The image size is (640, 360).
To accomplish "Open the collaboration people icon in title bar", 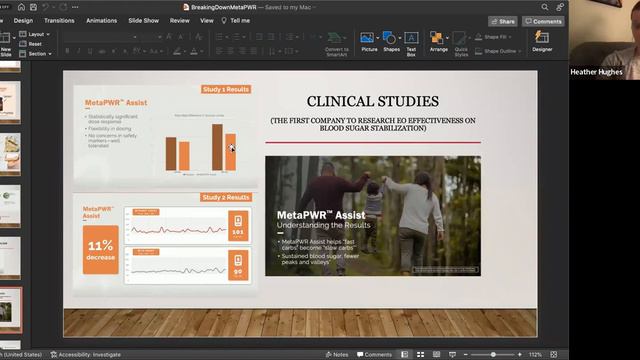I will pos(560,7).
